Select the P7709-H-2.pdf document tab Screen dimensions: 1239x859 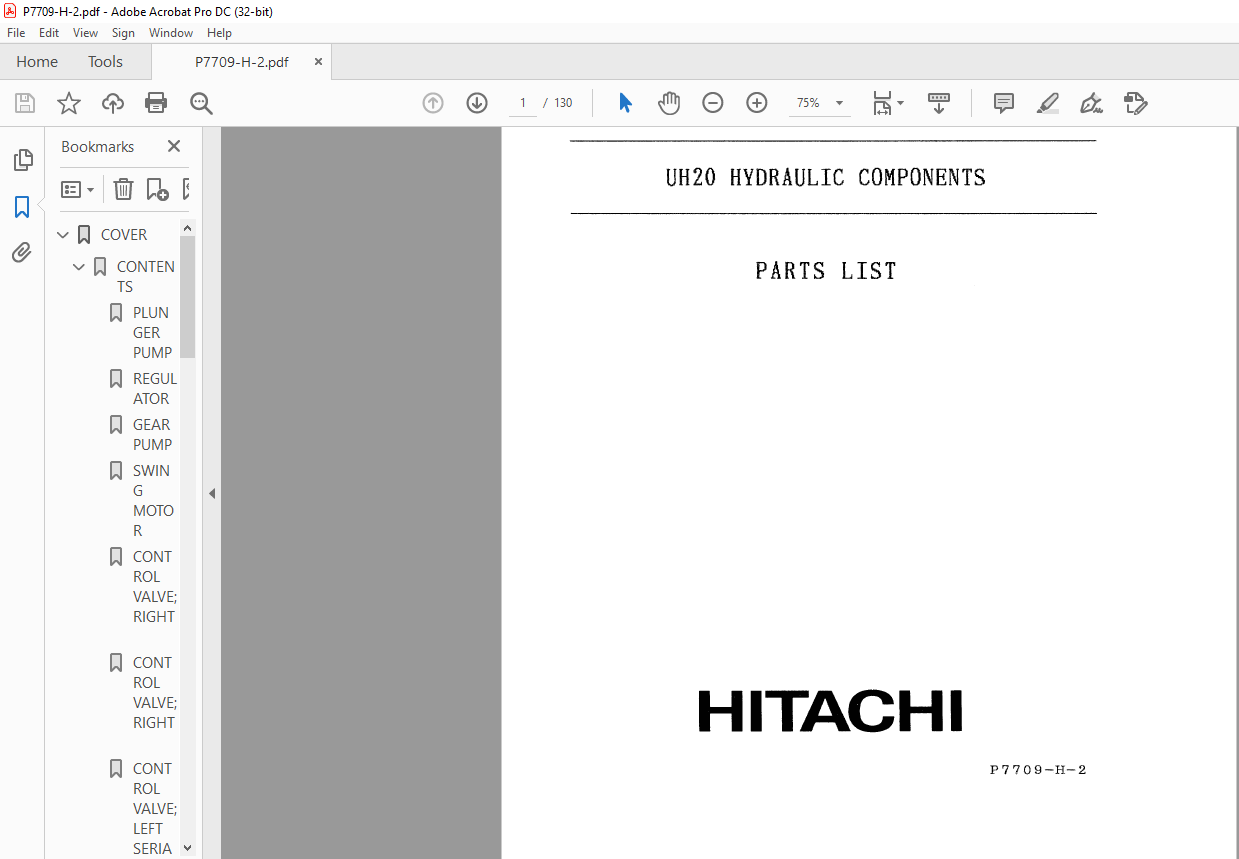click(241, 62)
